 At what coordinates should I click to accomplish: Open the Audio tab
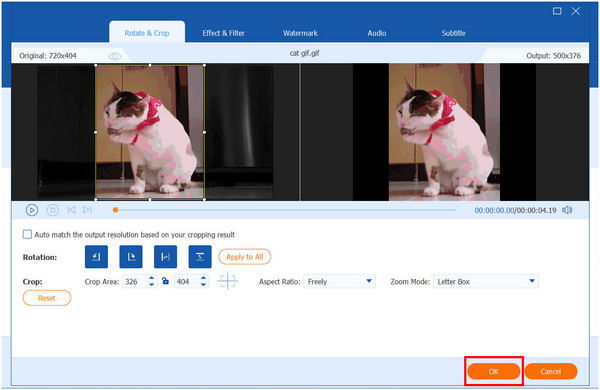point(377,33)
